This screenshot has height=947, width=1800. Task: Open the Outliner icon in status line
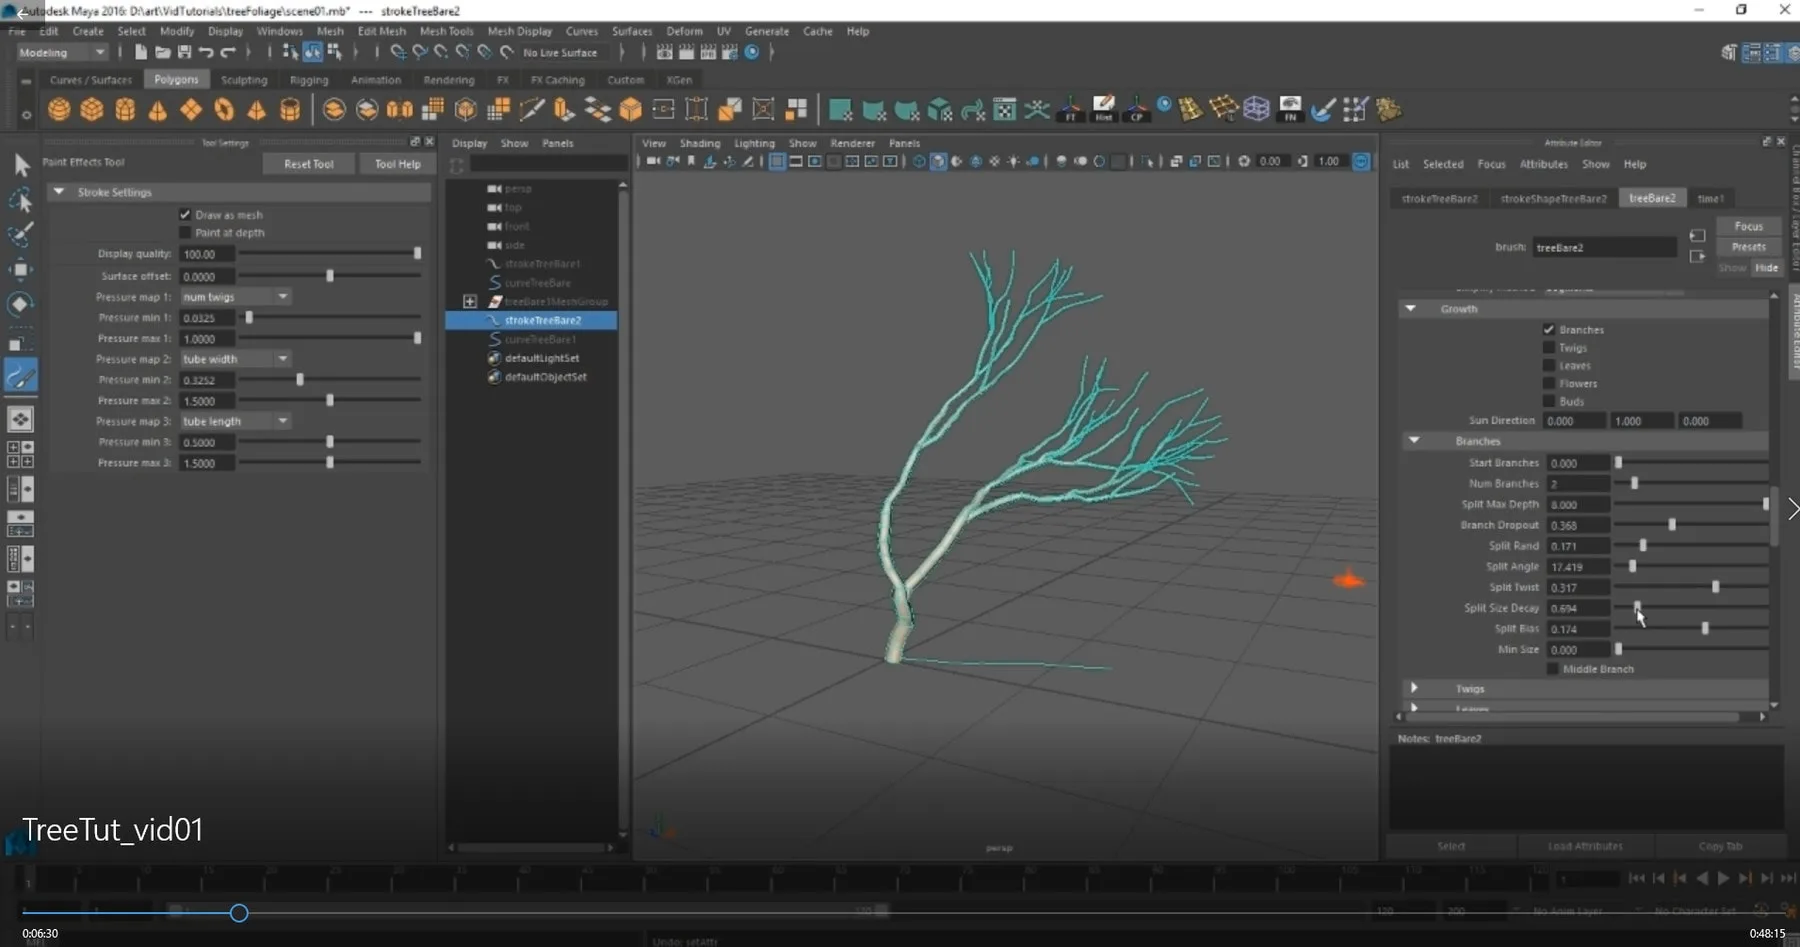point(1752,52)
